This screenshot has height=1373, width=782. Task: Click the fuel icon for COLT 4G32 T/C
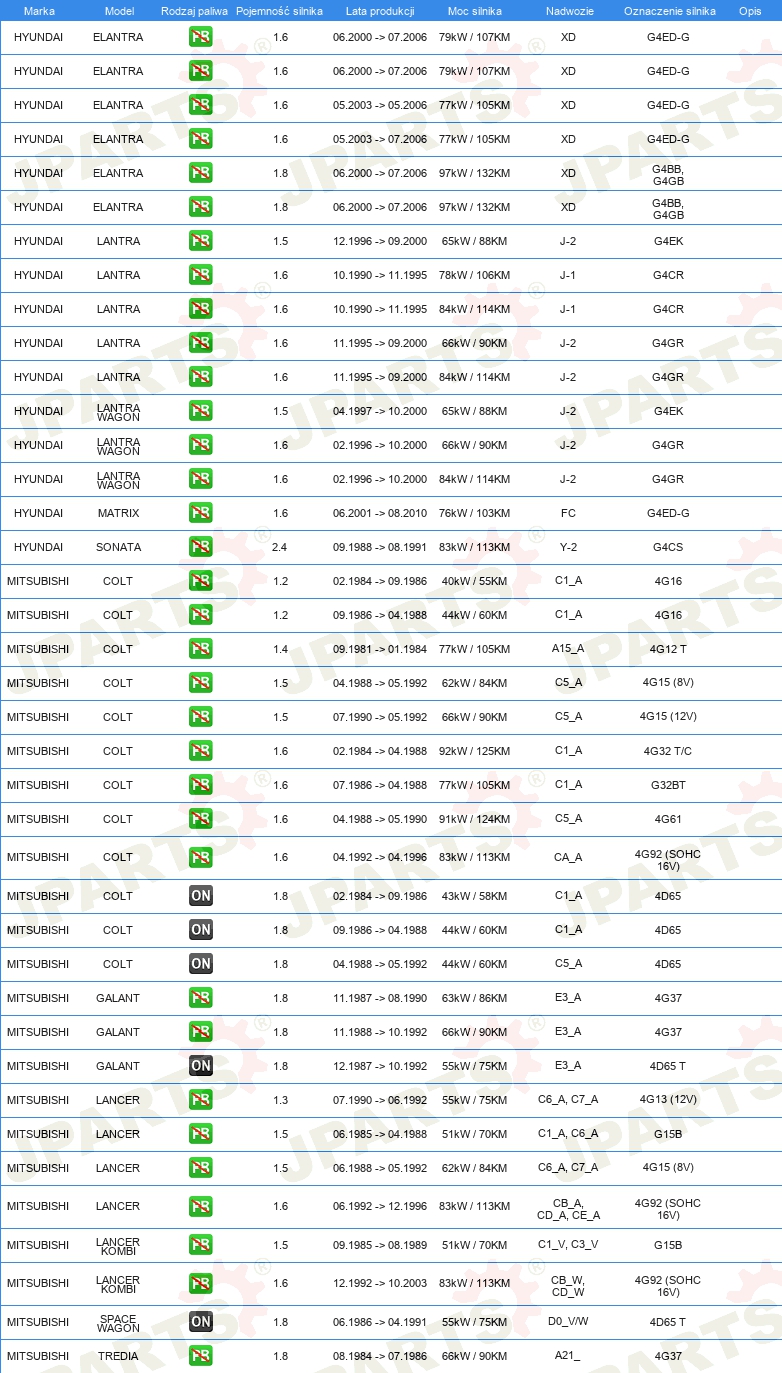(201, 751)
